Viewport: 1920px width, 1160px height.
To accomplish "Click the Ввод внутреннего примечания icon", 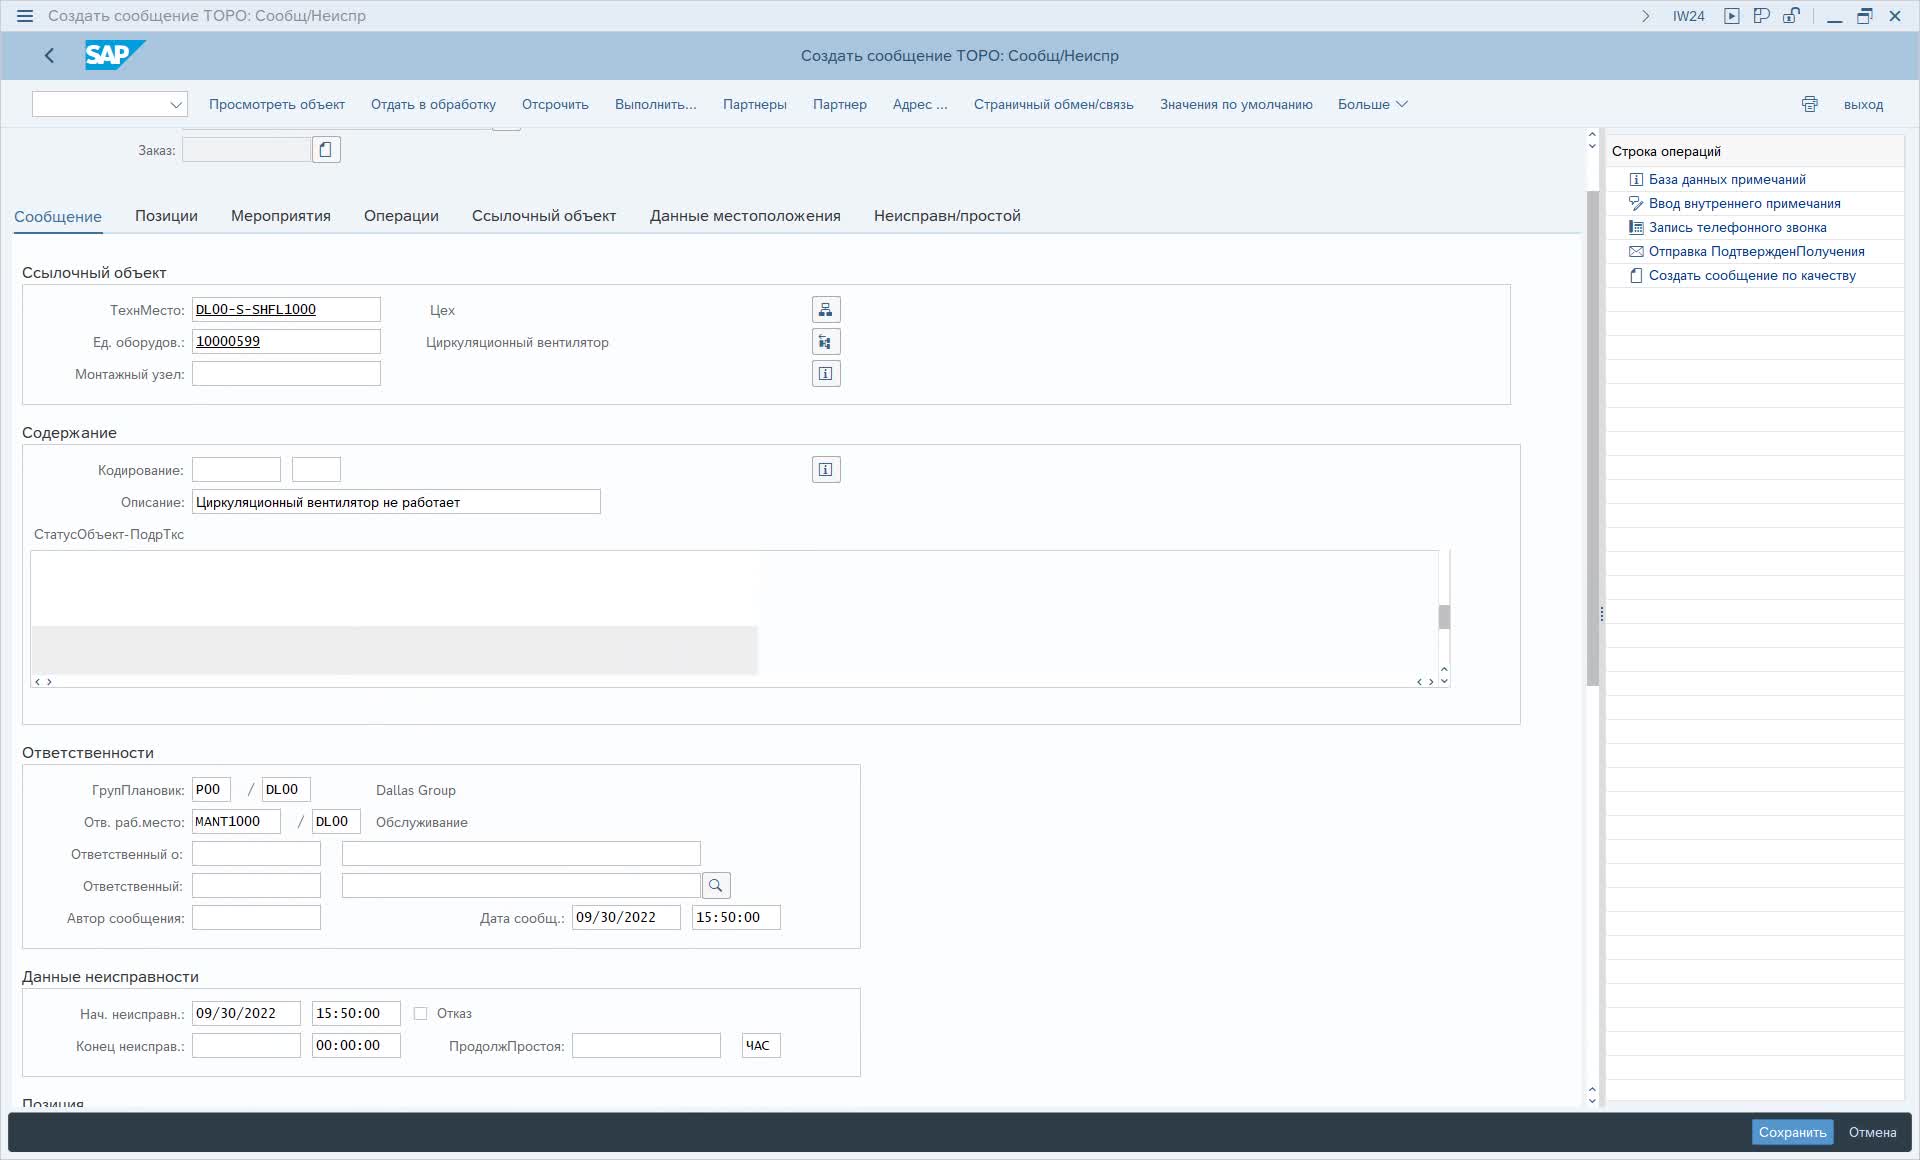I will (x=1636, y=204).
